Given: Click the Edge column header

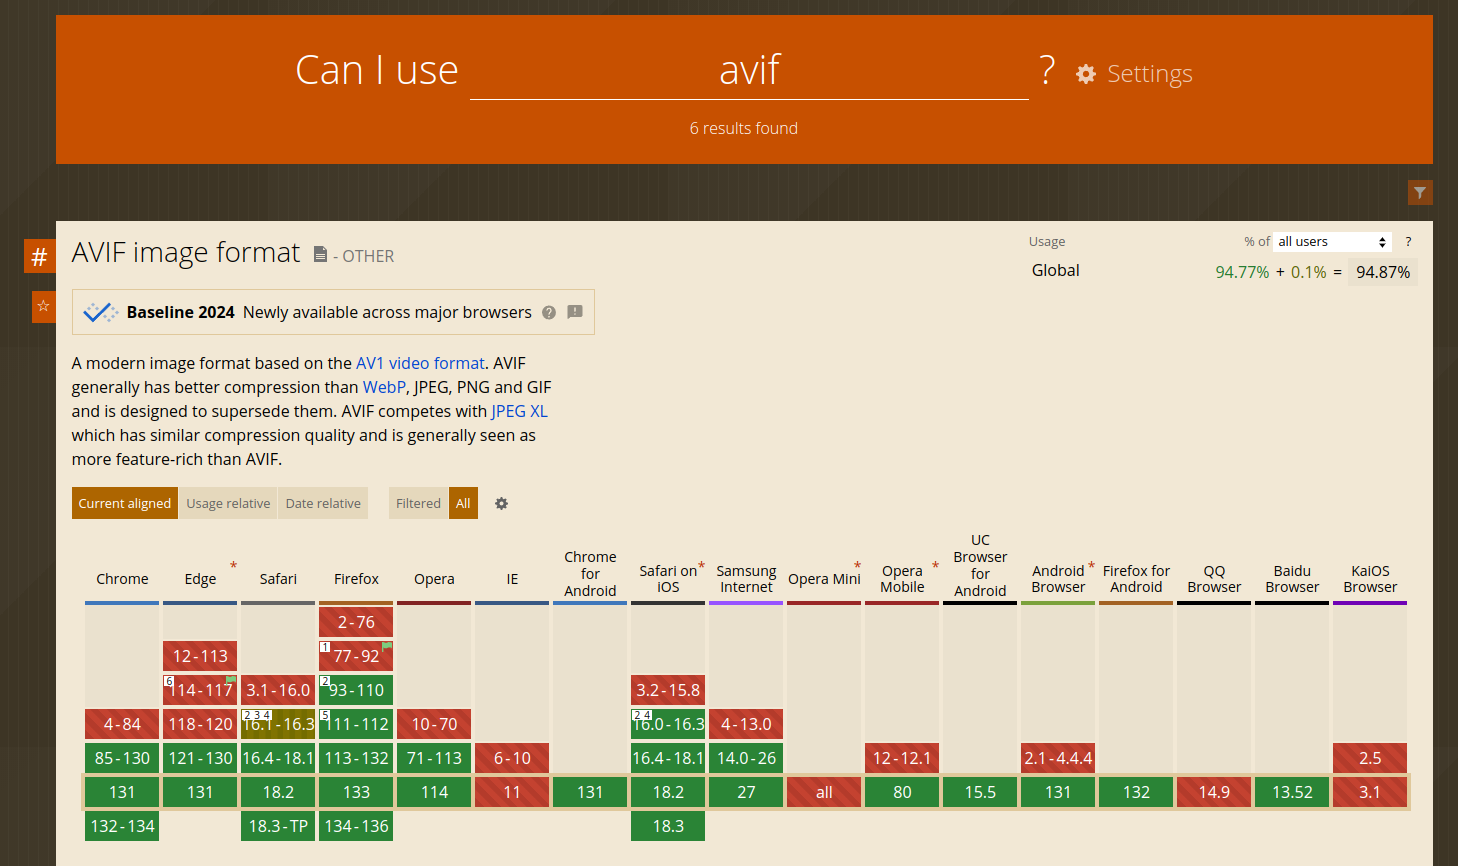Looking at the screenshot, I should (x=200, y=579).
